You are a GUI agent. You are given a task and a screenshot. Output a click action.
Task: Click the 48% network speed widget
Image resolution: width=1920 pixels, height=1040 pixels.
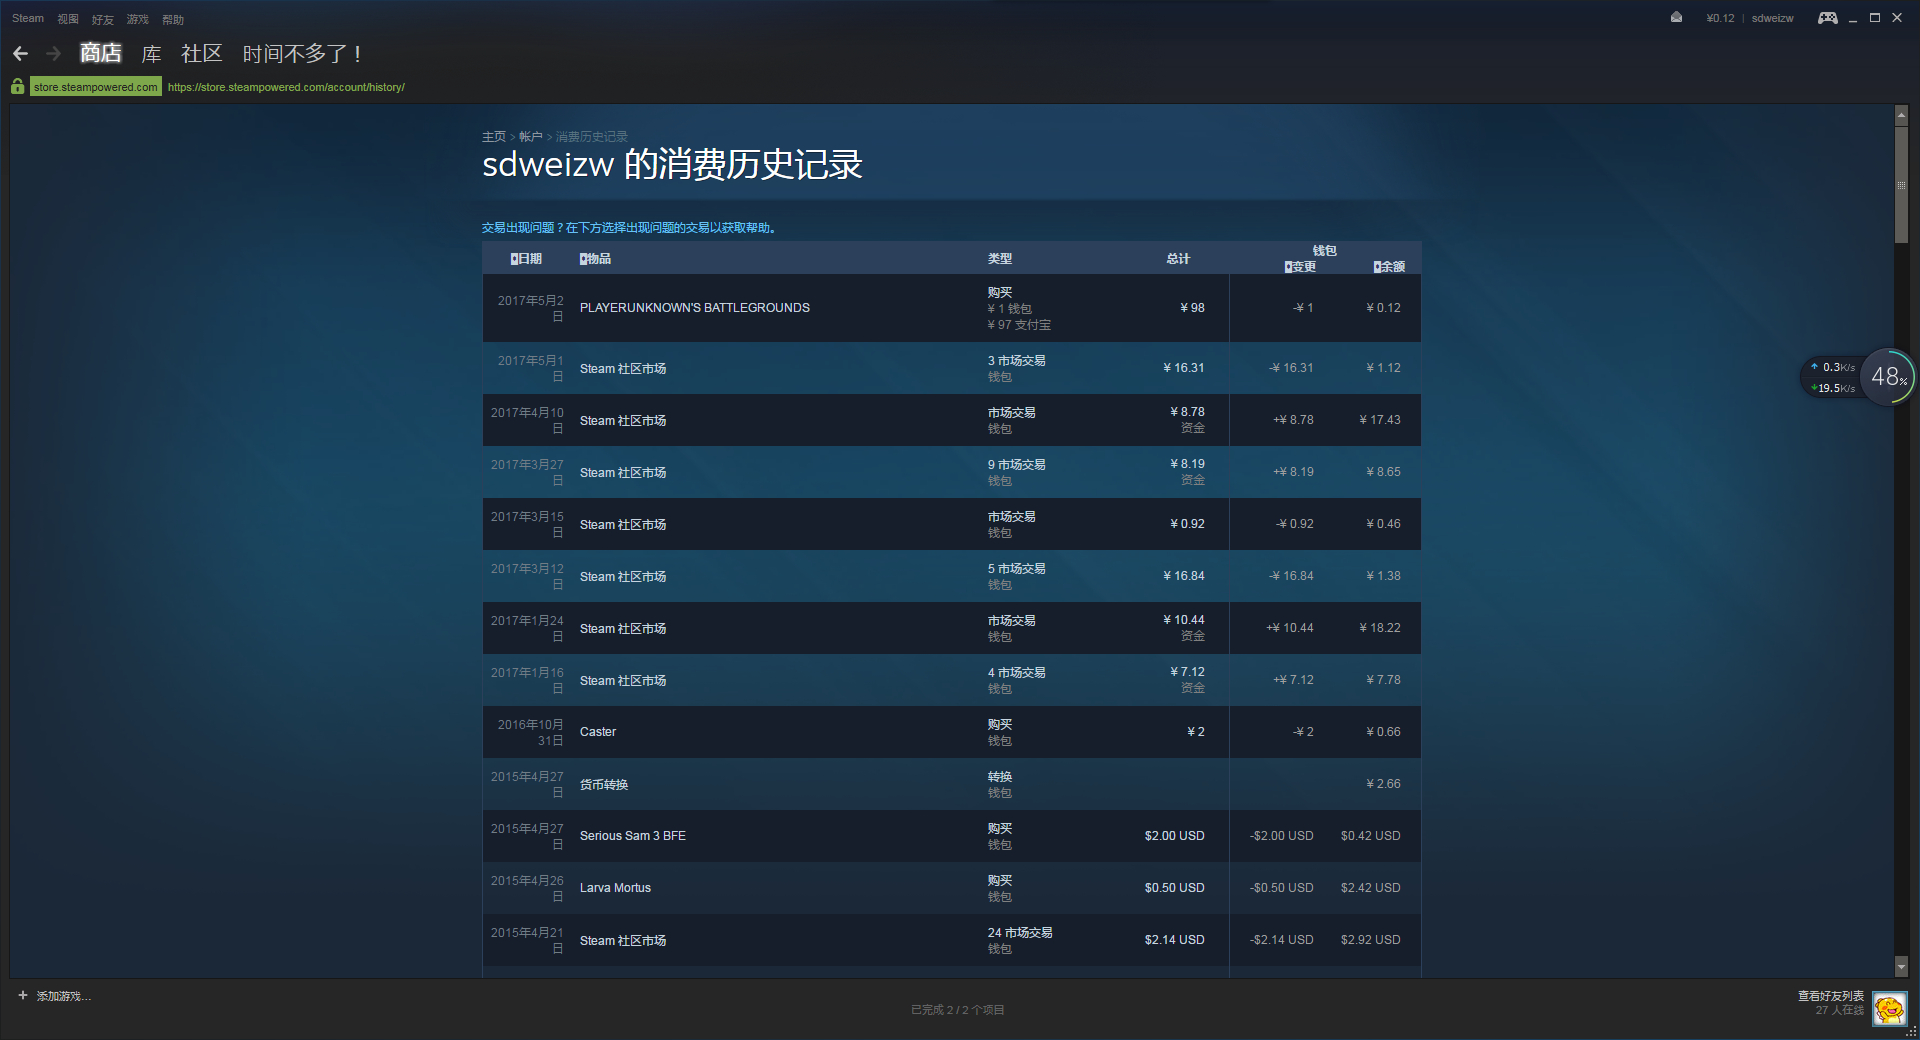coord(1887,377)
